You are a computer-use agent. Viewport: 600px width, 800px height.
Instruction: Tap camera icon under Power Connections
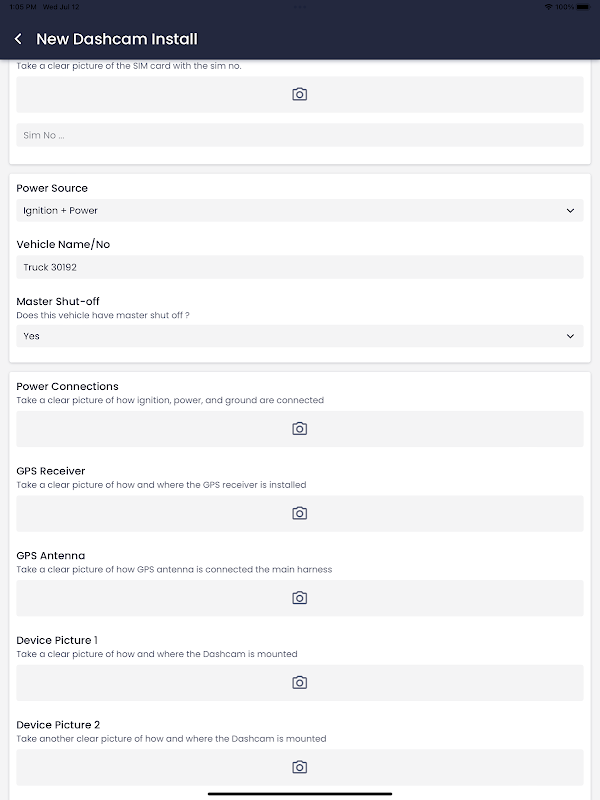coord(299,428)
